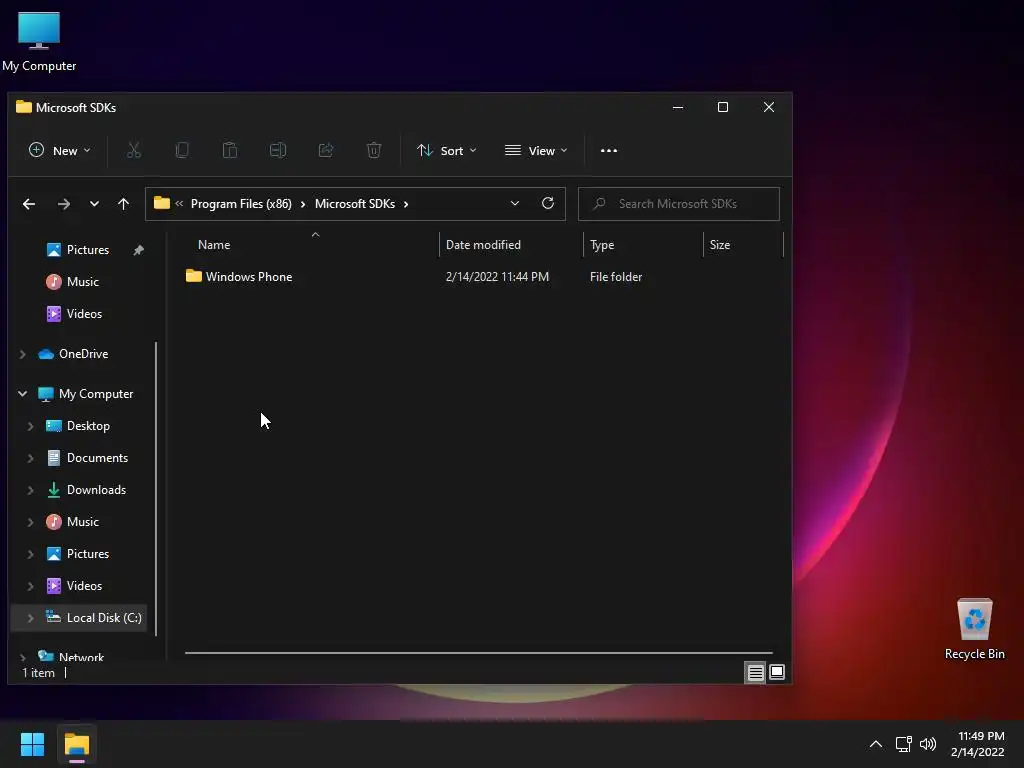This screenshot has width=1024, height=768.
Task: Open clock and date in taskbar
Action: 978,744
